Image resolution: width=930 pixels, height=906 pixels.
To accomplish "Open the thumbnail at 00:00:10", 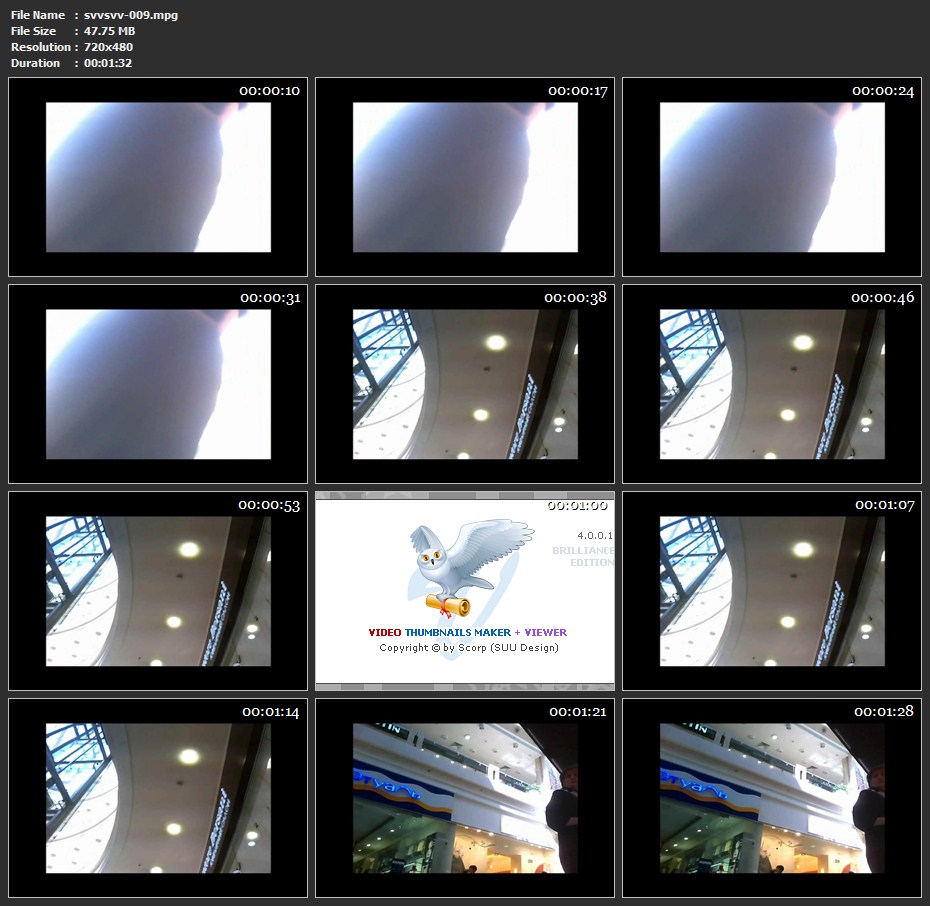I will 158,177.
